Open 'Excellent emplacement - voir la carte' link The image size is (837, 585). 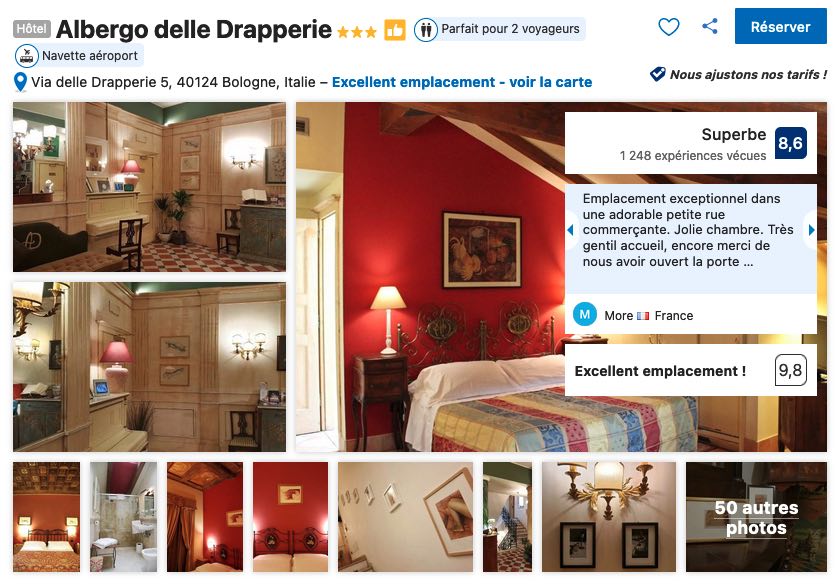462,82
